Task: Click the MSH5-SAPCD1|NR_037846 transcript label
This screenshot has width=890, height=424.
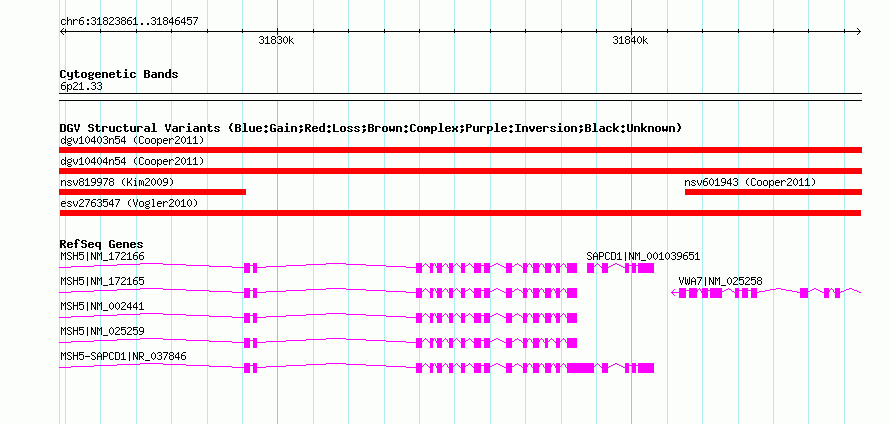Action: tap(123, 356)
